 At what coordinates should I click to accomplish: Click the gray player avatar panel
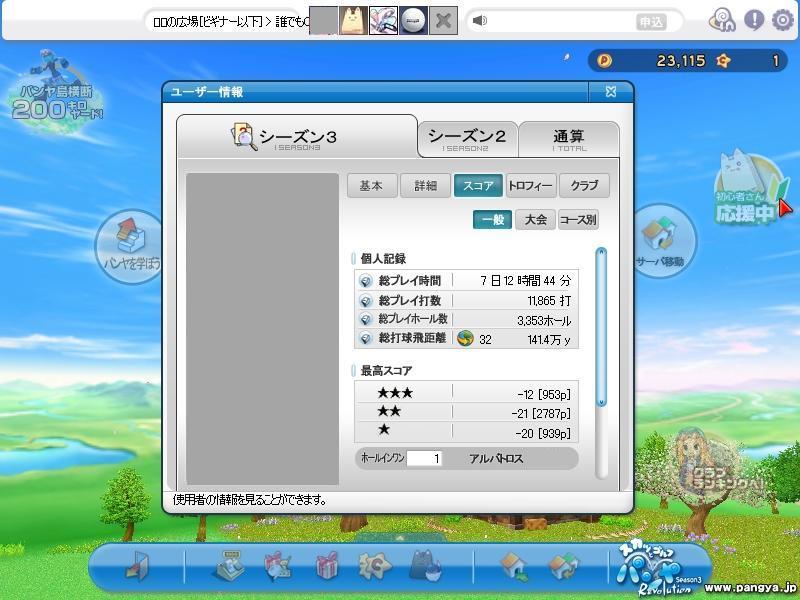tap(262, 329)
